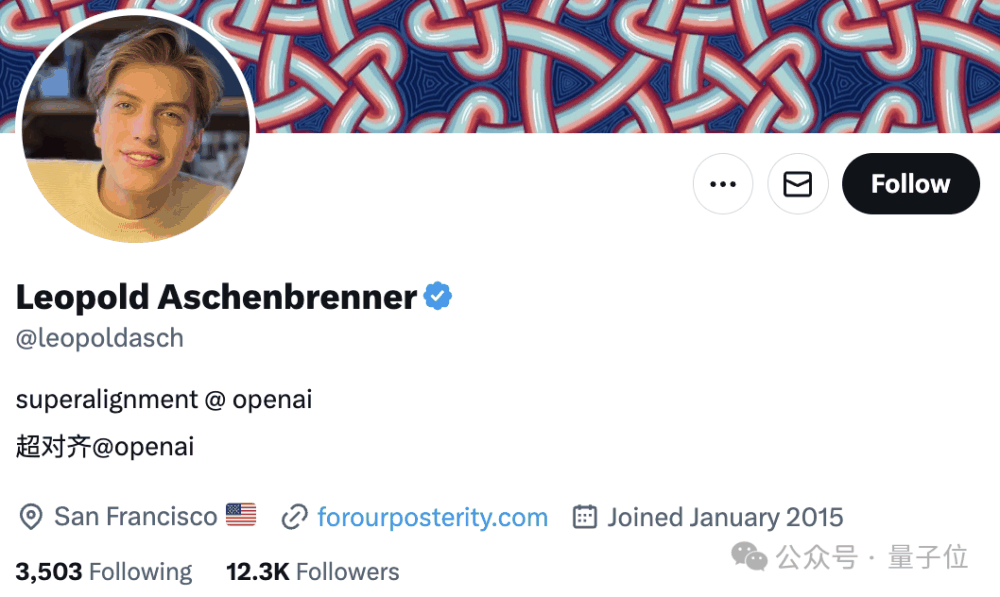View the 12.3K Followers list
Screen dimensions: 1000x597
click(x=312, y=572)
